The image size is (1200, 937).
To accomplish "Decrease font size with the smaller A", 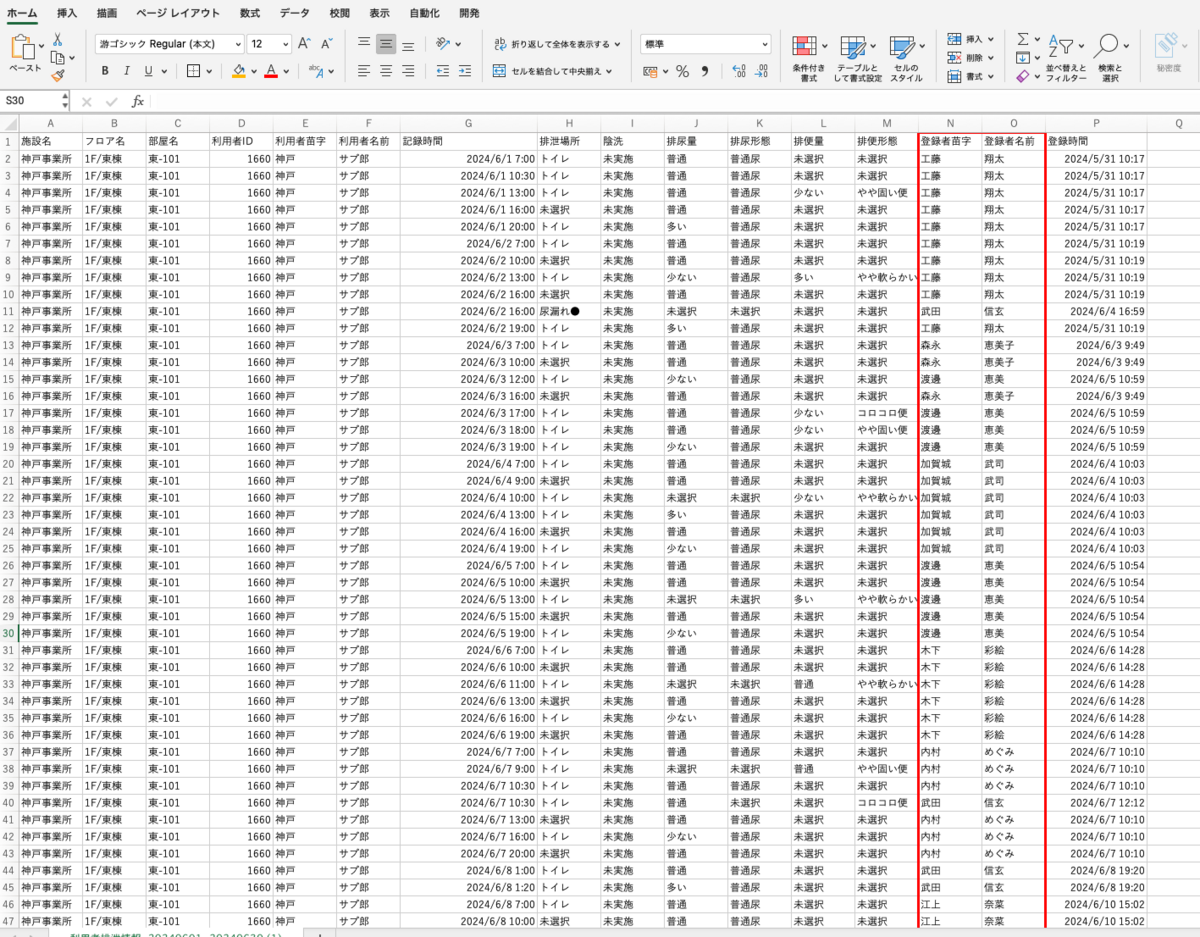I will [327, 44].
